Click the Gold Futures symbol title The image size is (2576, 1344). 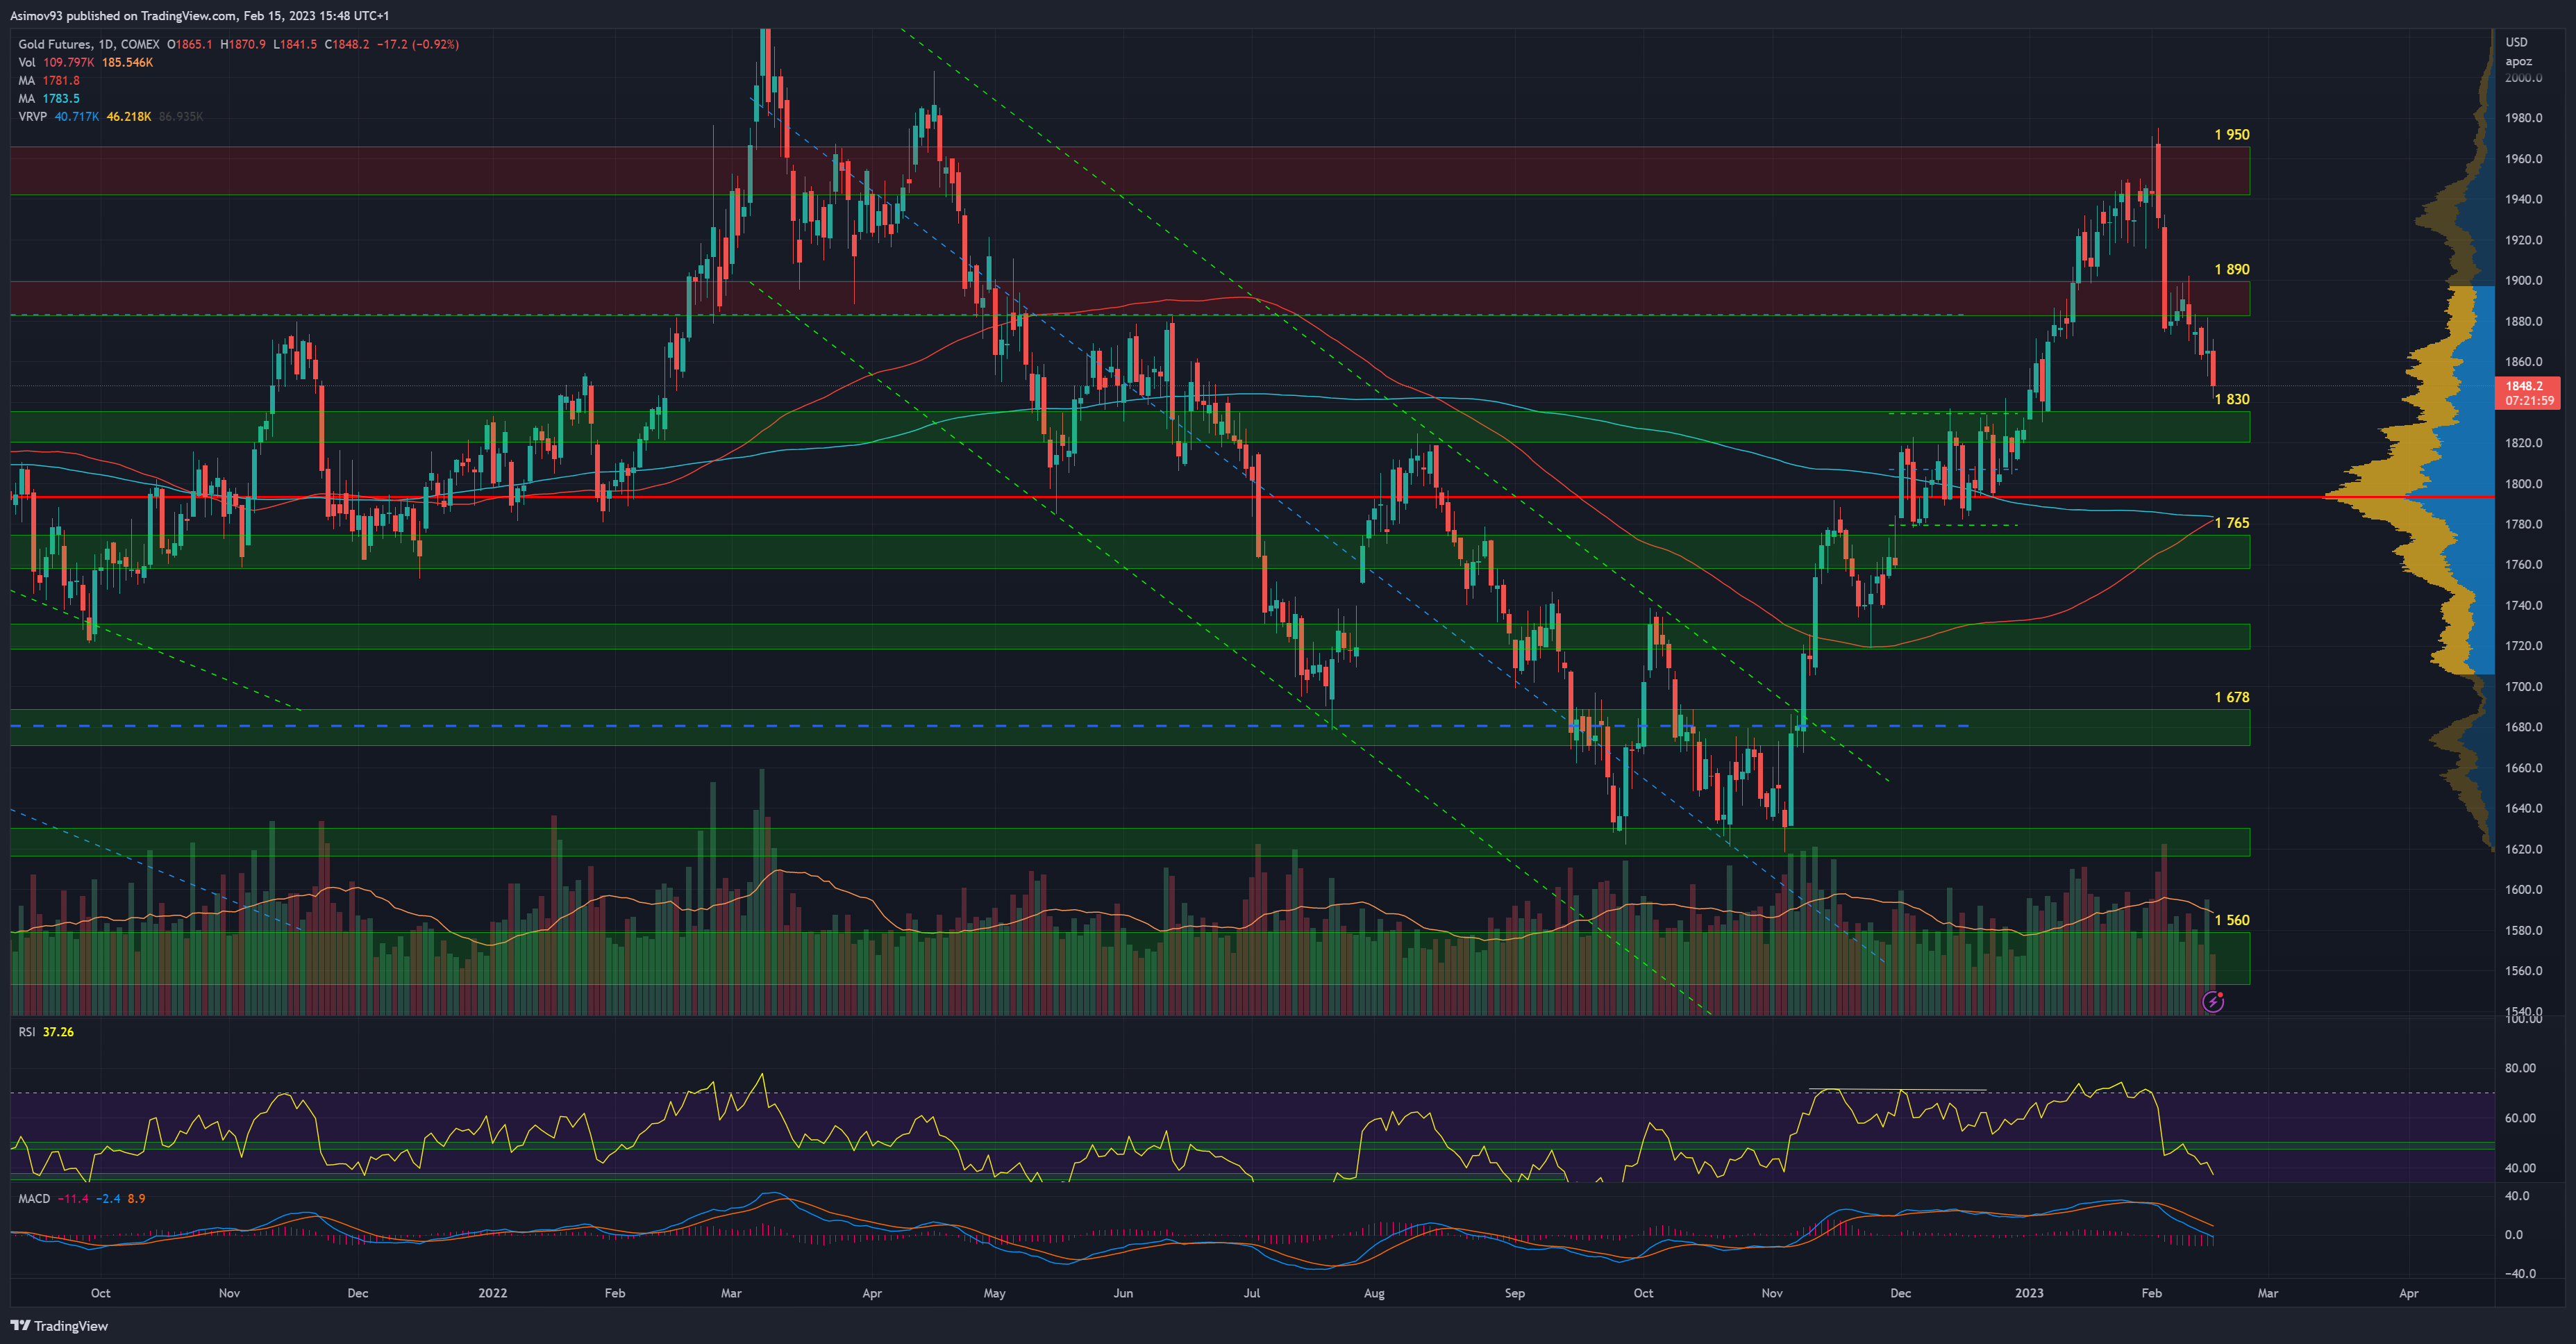pos(54,44)
